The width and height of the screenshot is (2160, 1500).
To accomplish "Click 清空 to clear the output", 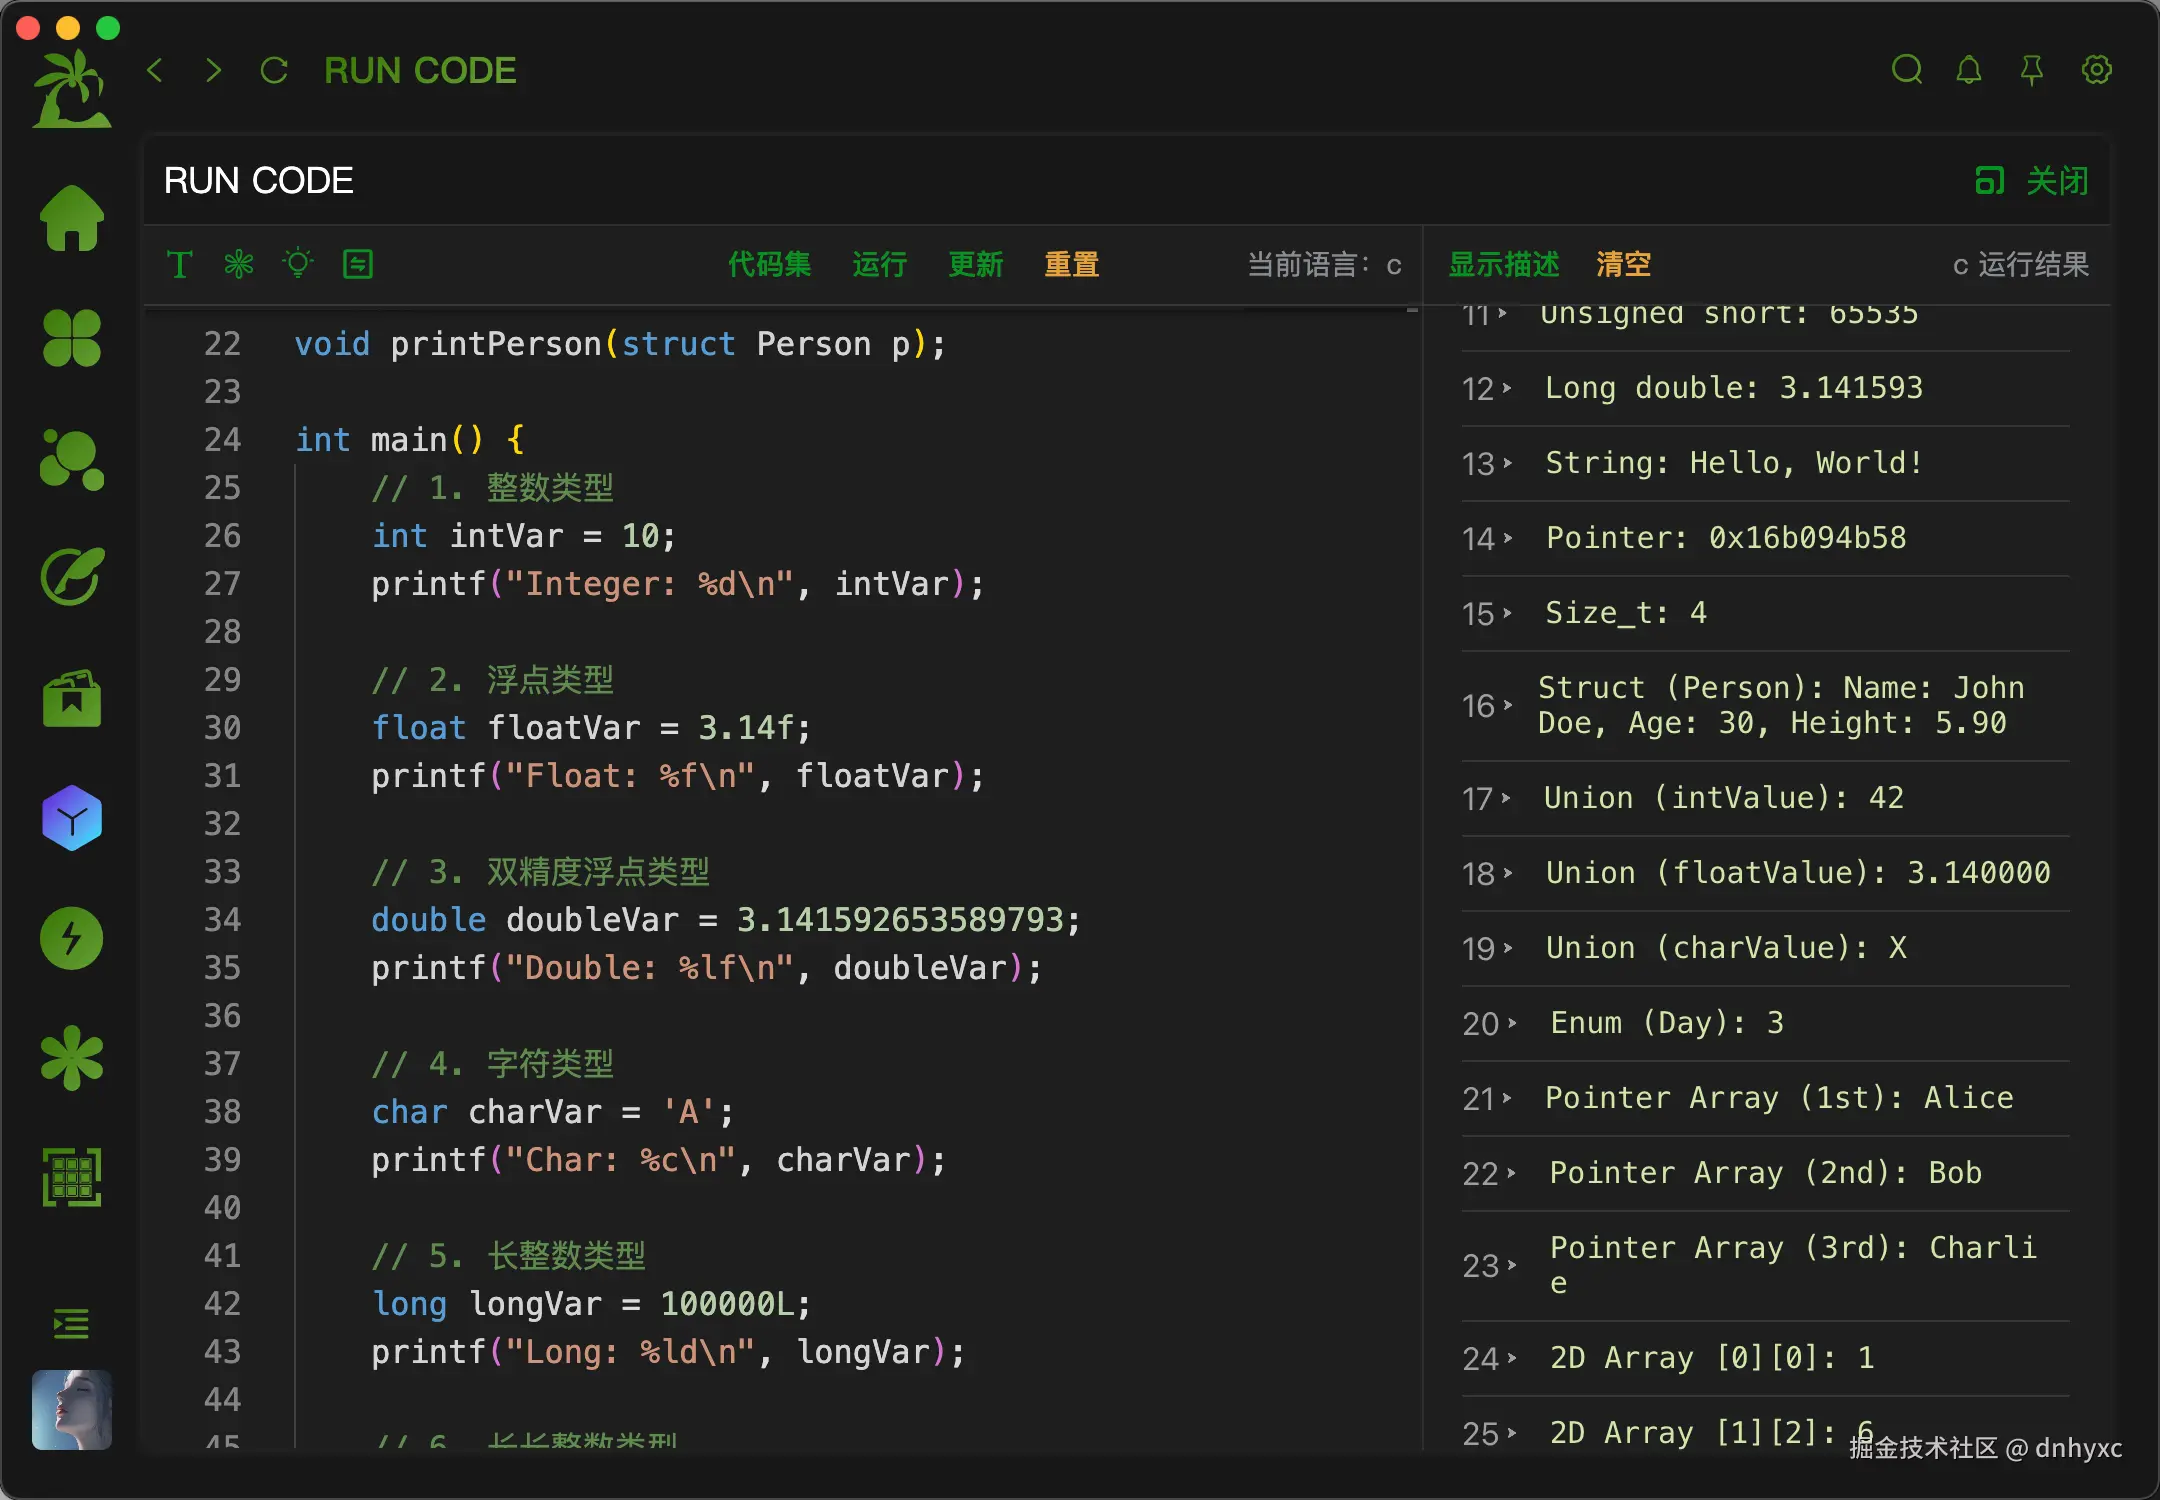I will [1622, 264].
